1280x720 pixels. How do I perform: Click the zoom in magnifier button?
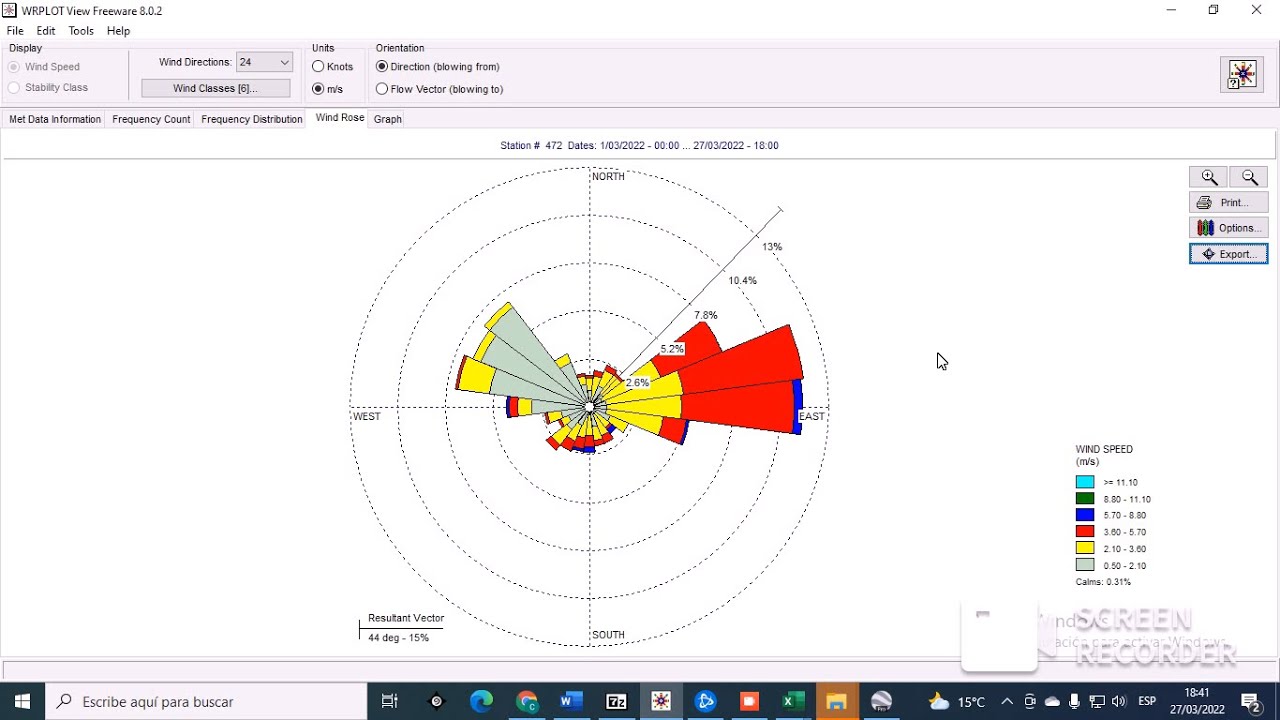1208,177
